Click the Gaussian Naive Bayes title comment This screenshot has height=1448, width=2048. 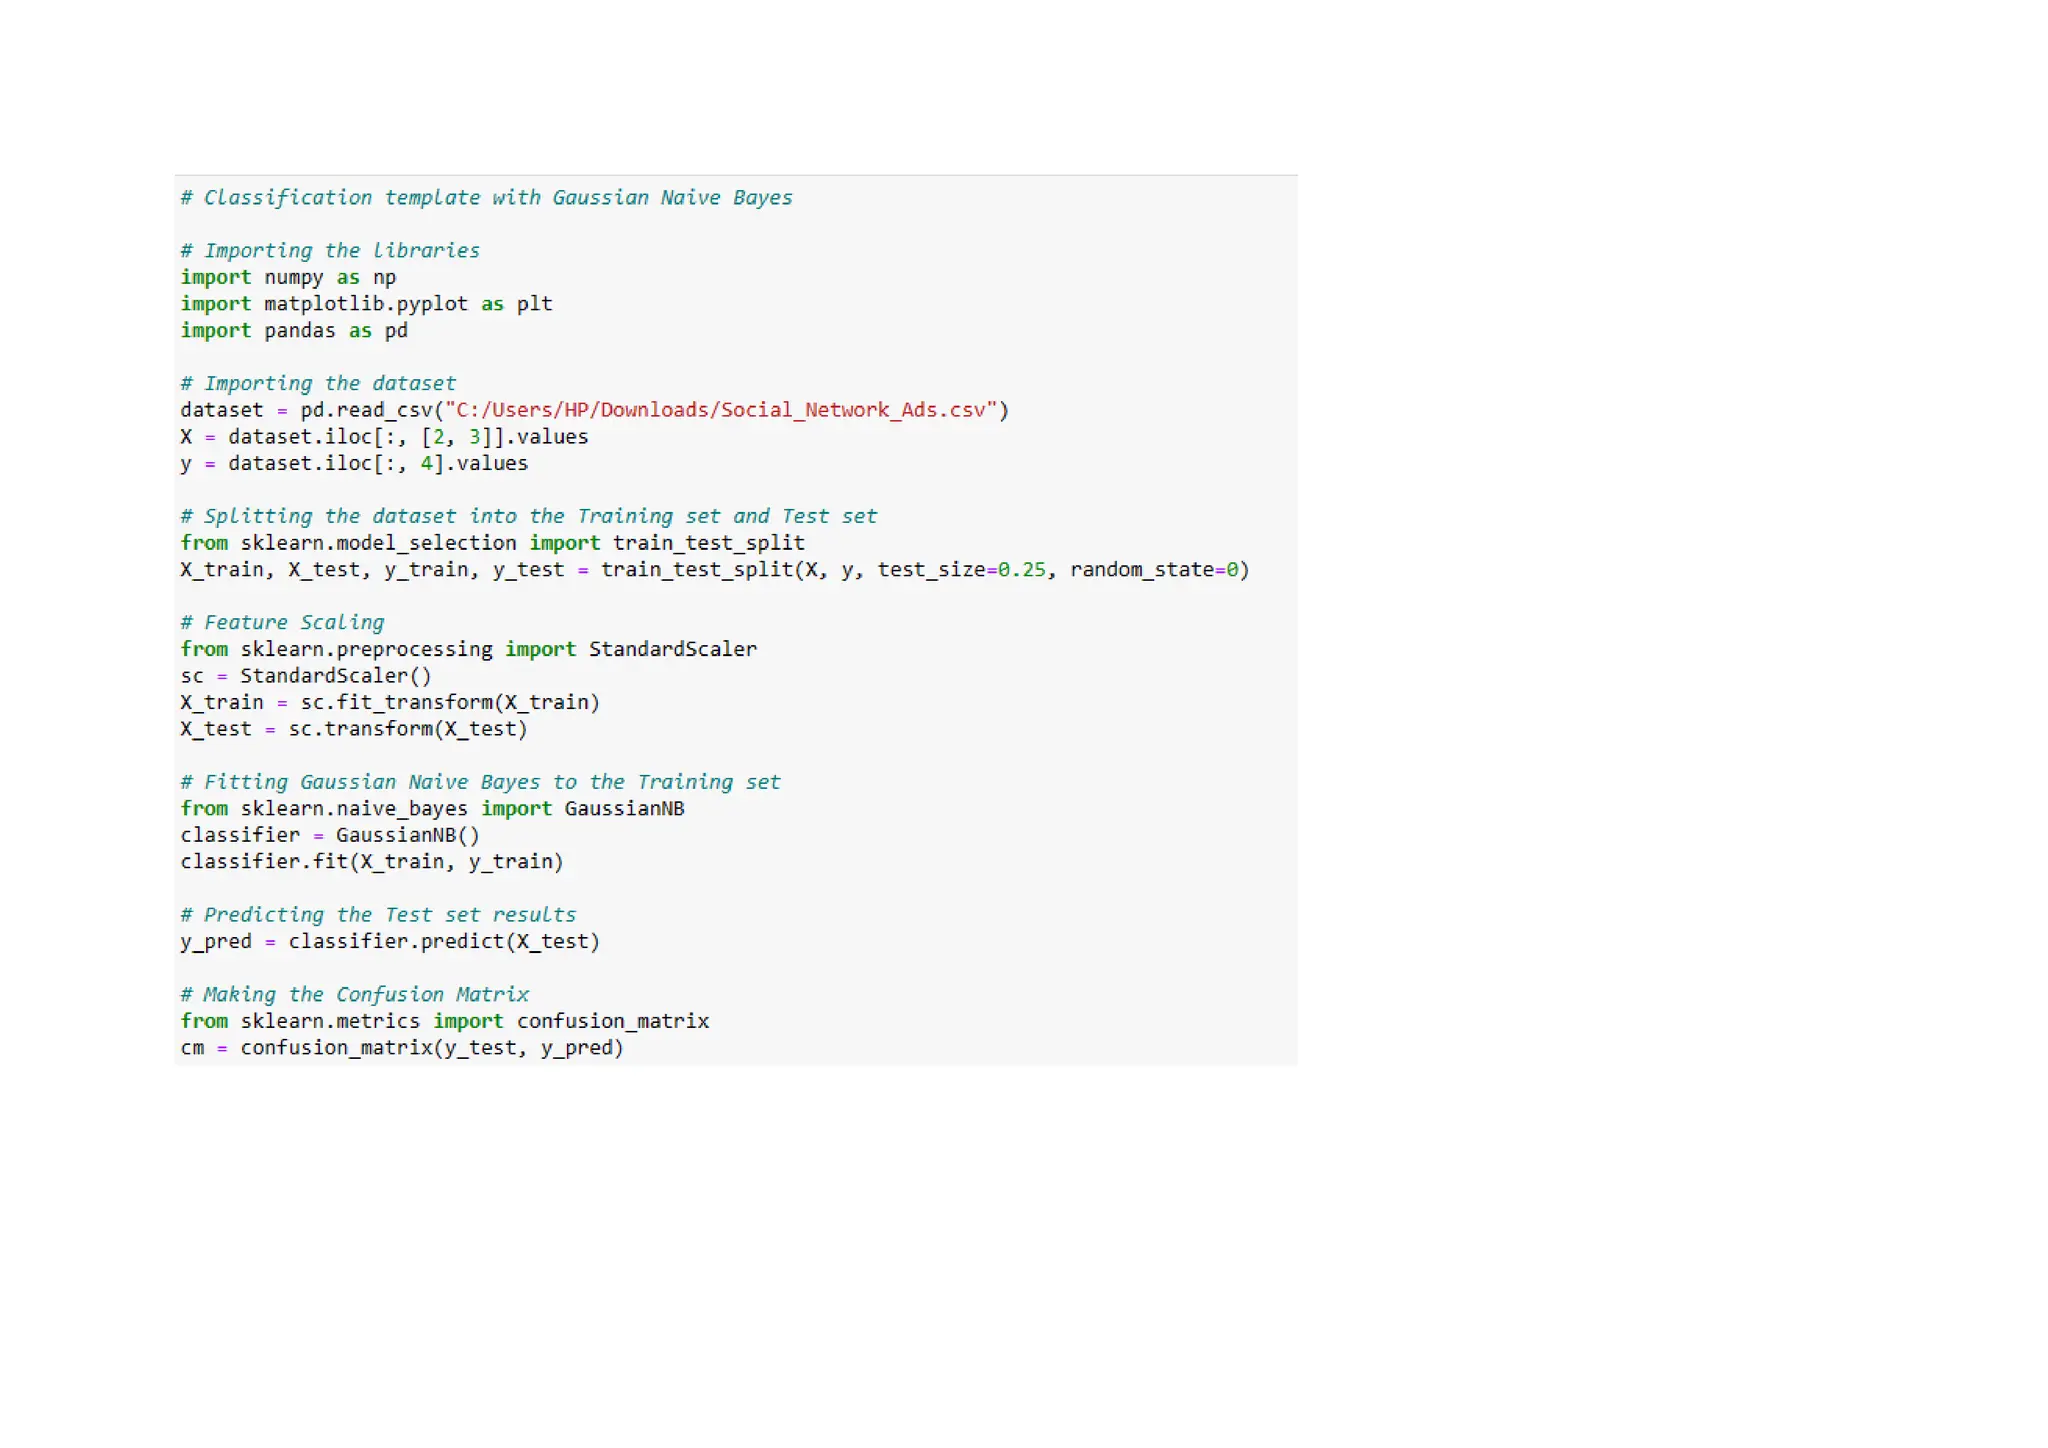point(486,198)
